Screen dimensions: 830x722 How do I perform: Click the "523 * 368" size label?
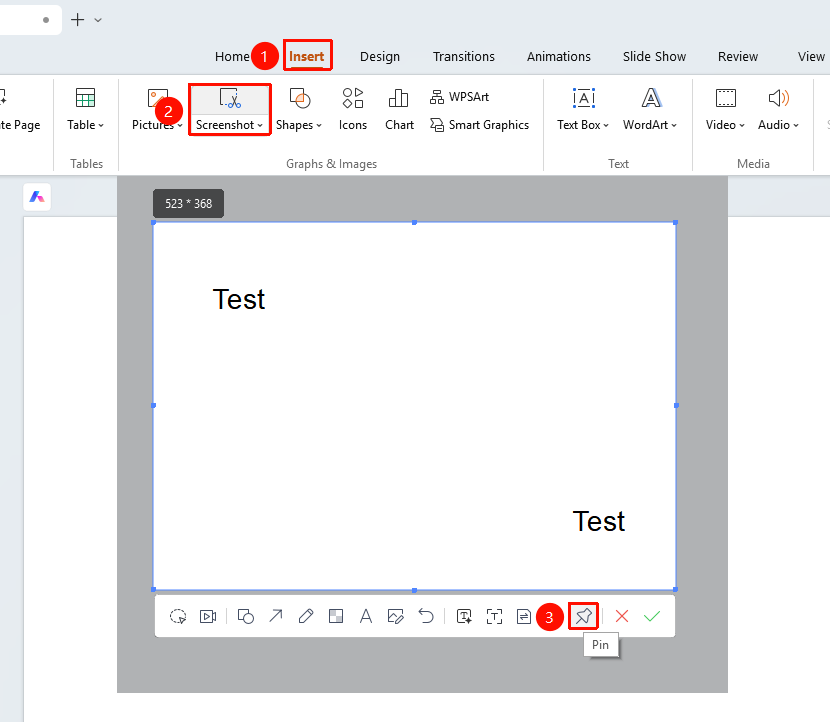[x=188, y=203]
